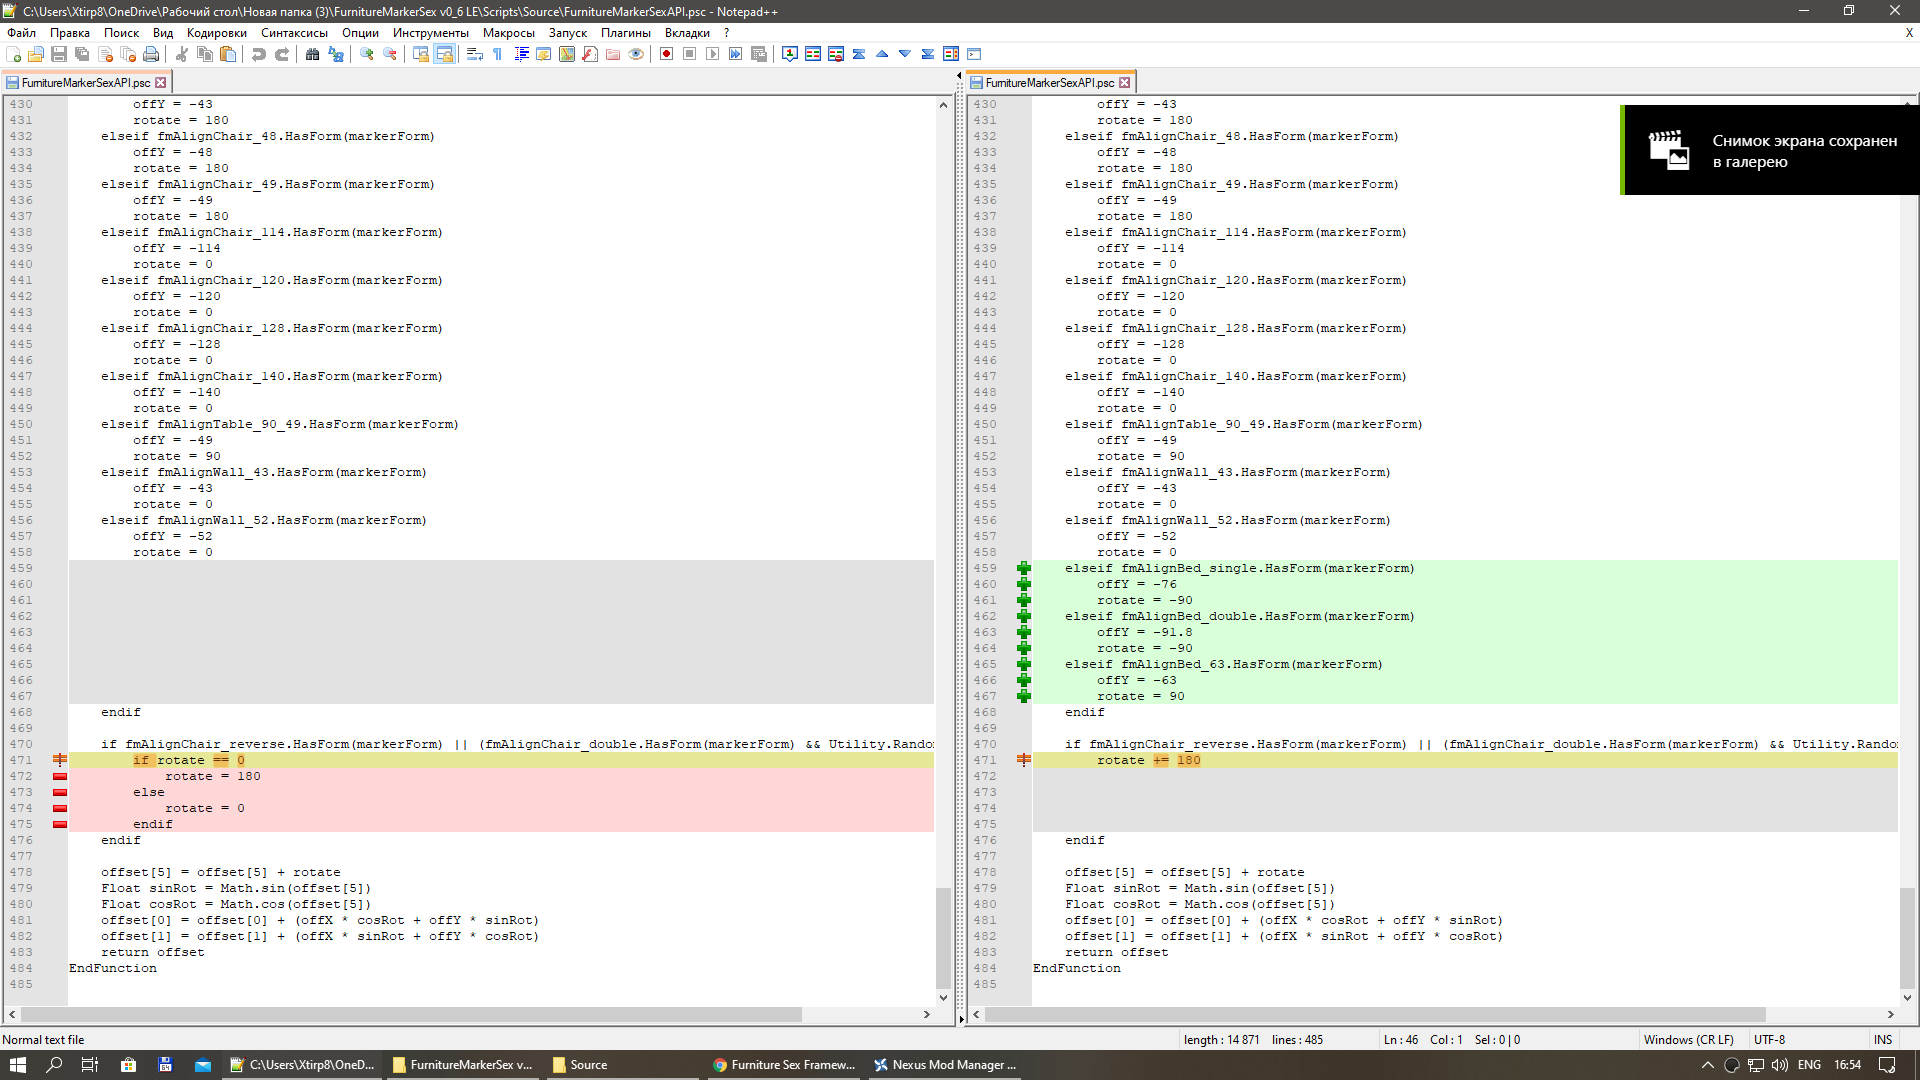Set file as first to compare icon
Viewport: 1920px width, 1080px height.
[x=790, y=54]
